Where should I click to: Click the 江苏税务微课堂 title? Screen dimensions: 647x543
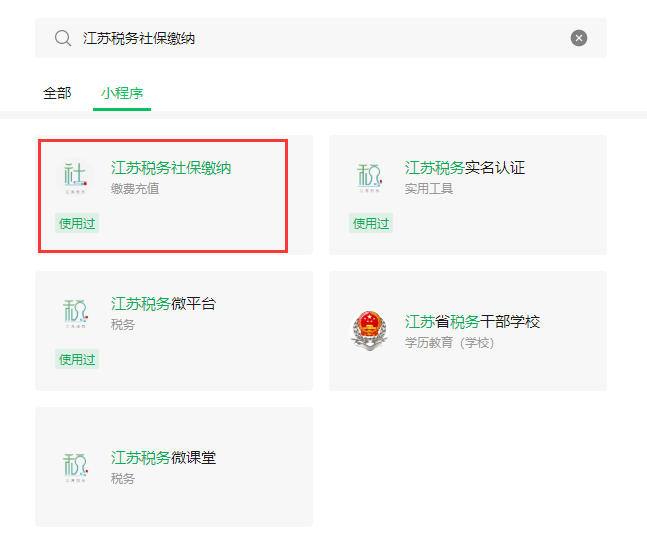[163, 458]
